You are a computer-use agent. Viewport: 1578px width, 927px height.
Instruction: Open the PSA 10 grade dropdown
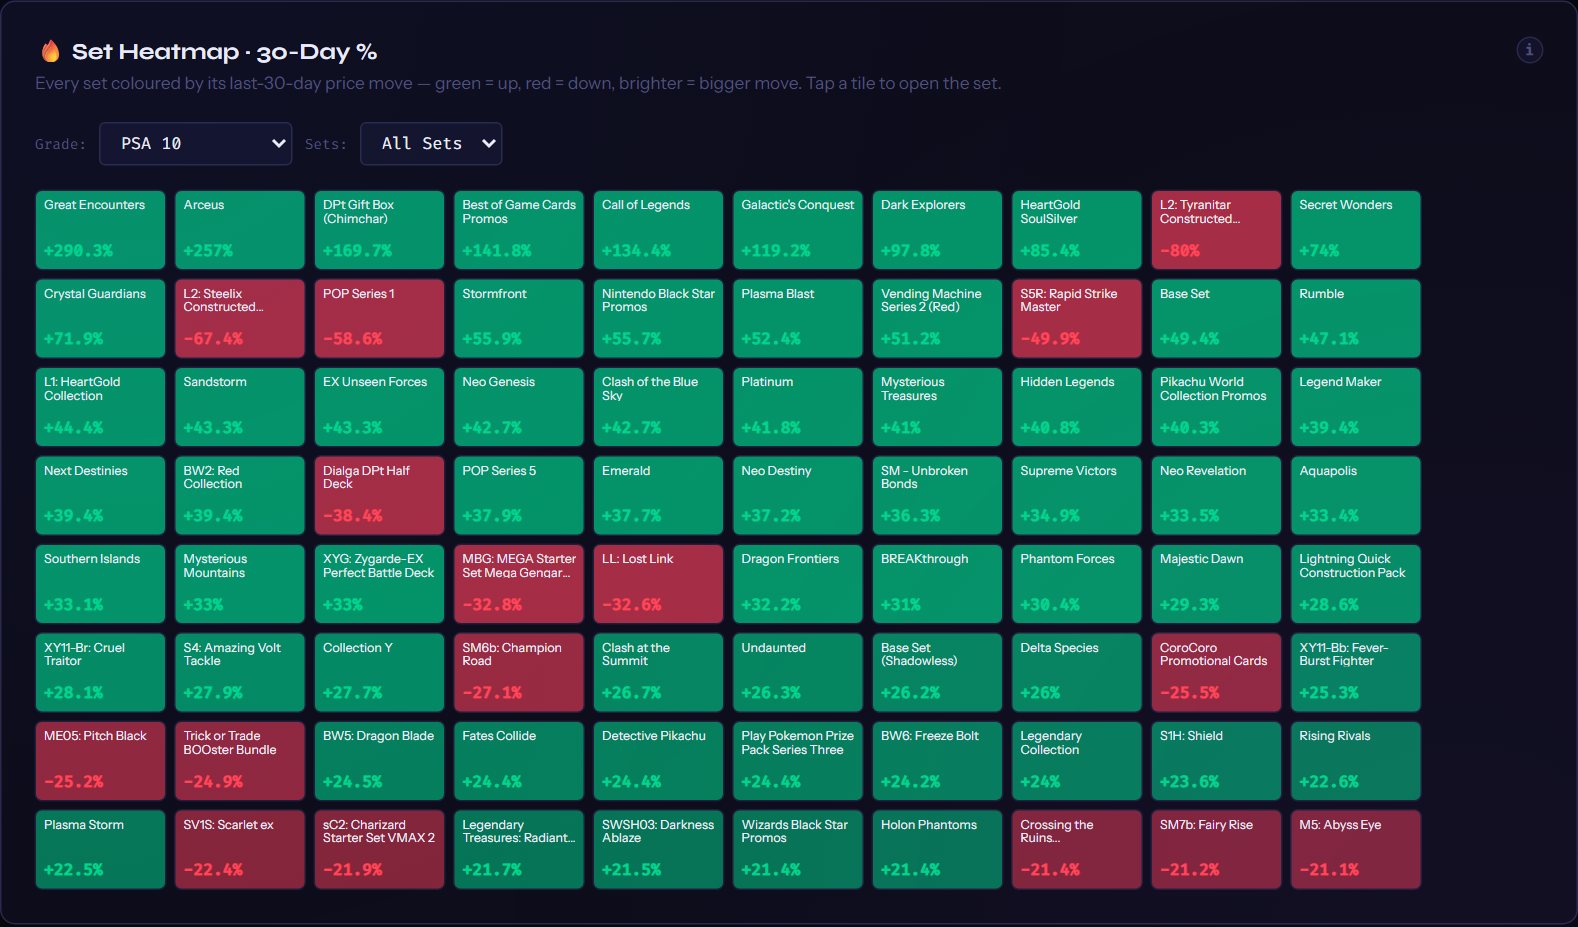pos(195,144)
